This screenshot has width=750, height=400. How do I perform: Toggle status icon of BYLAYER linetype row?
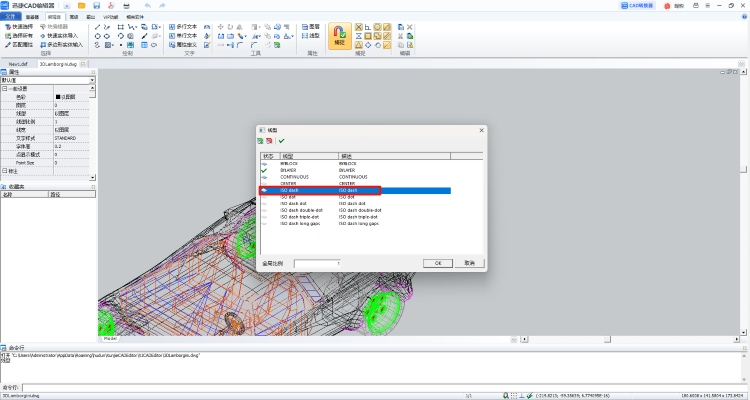coord(264,170)
